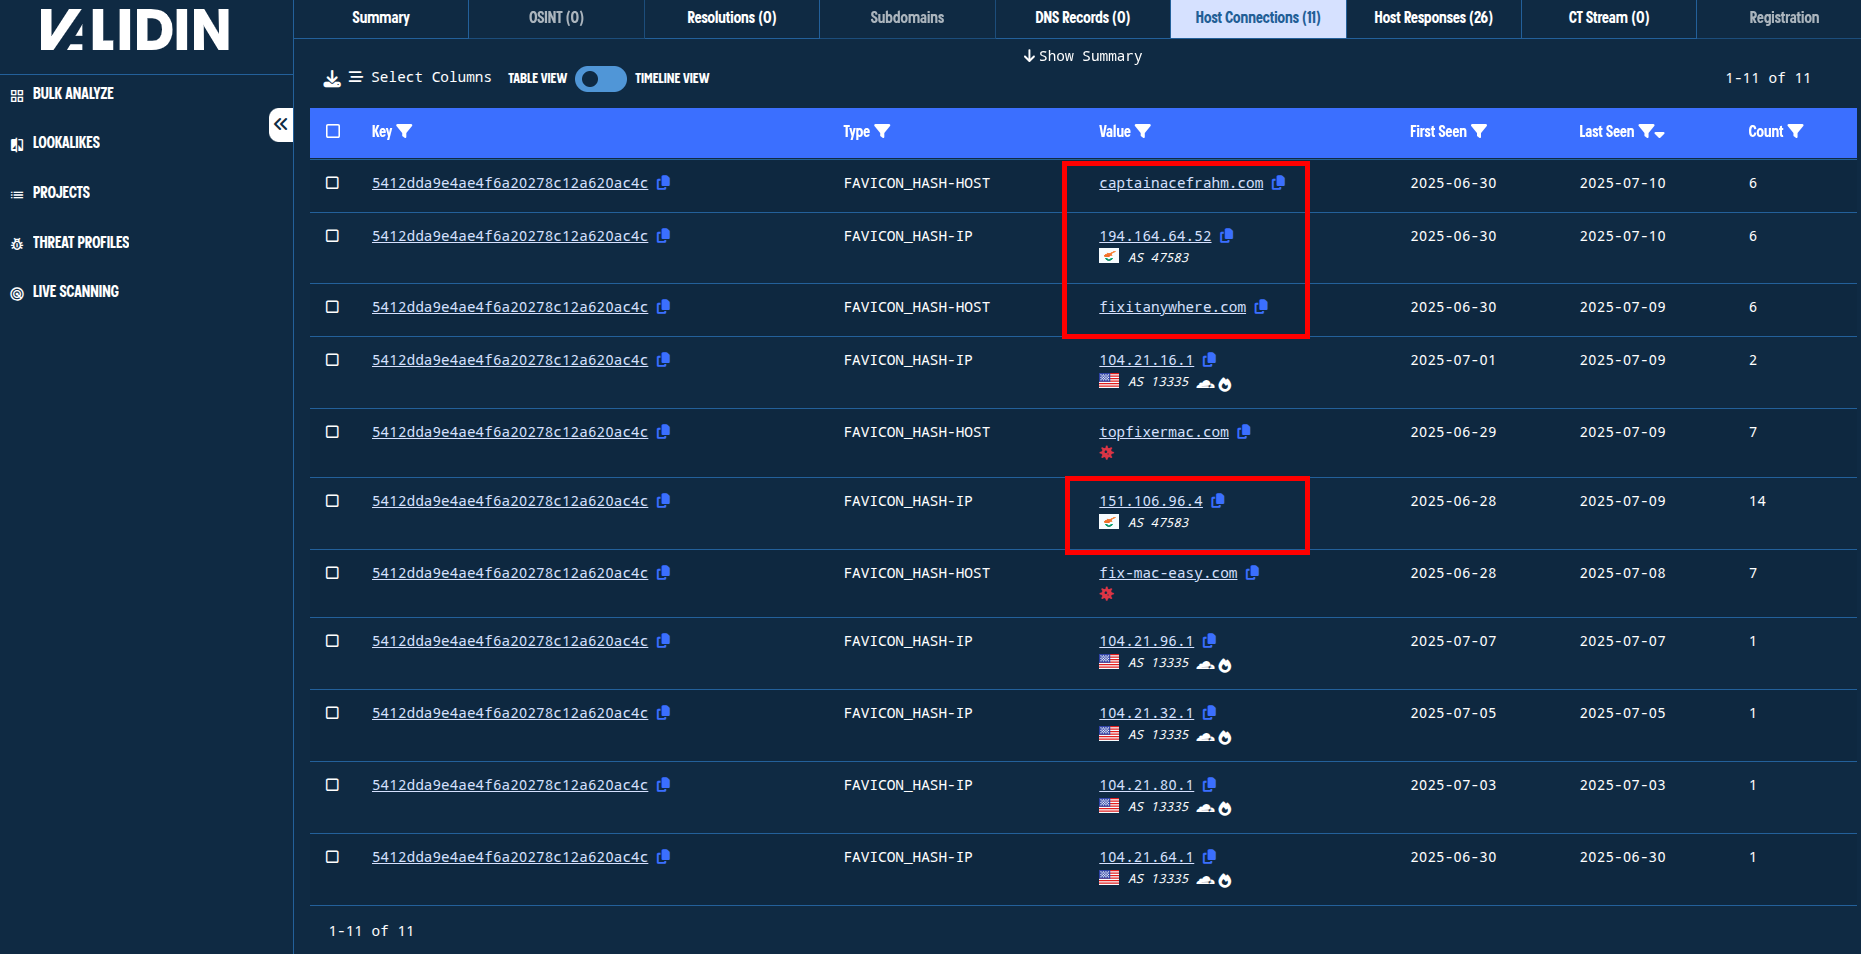The height and width of the screenshot is (954, 1861).
Task: Toggle between Table View and Timeline View
Action: tap(600, 78)
